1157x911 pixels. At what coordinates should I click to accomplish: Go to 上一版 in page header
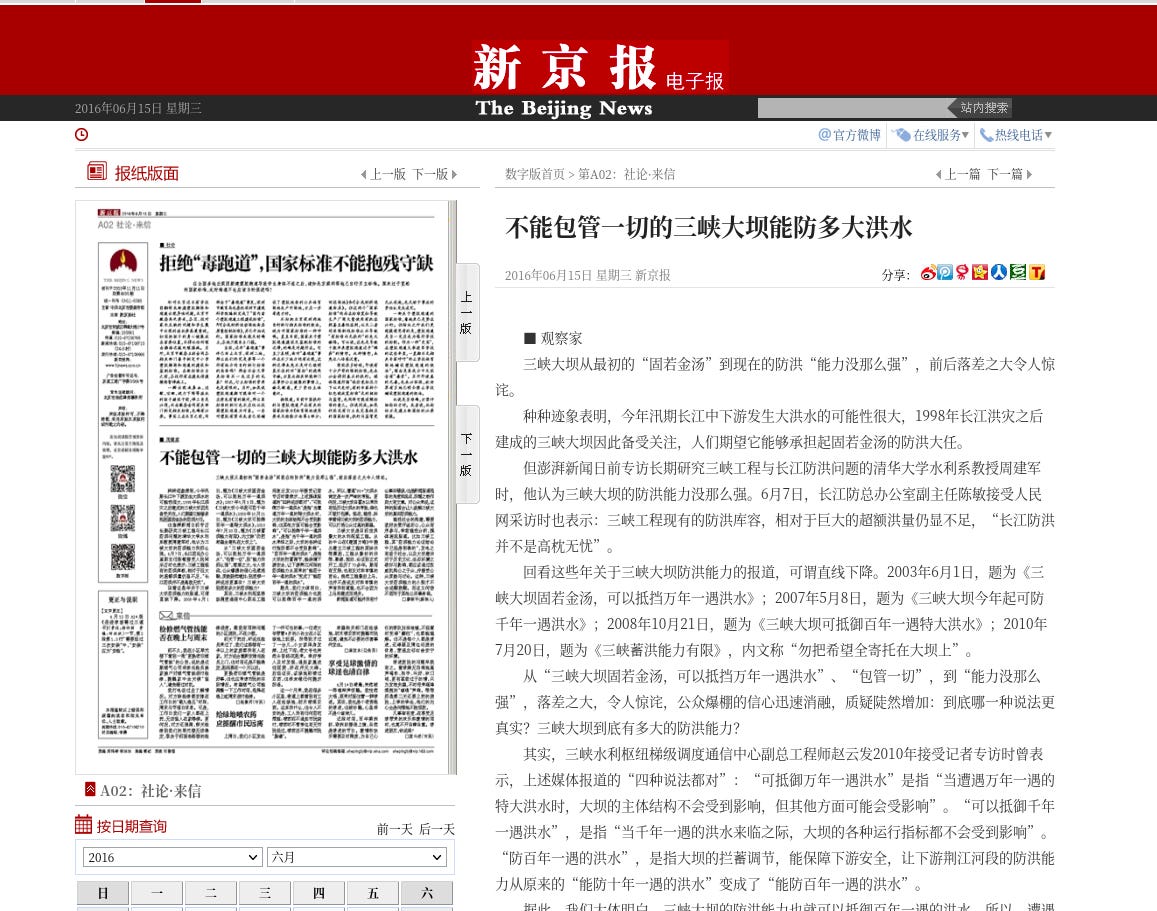(x=383, y=174)
